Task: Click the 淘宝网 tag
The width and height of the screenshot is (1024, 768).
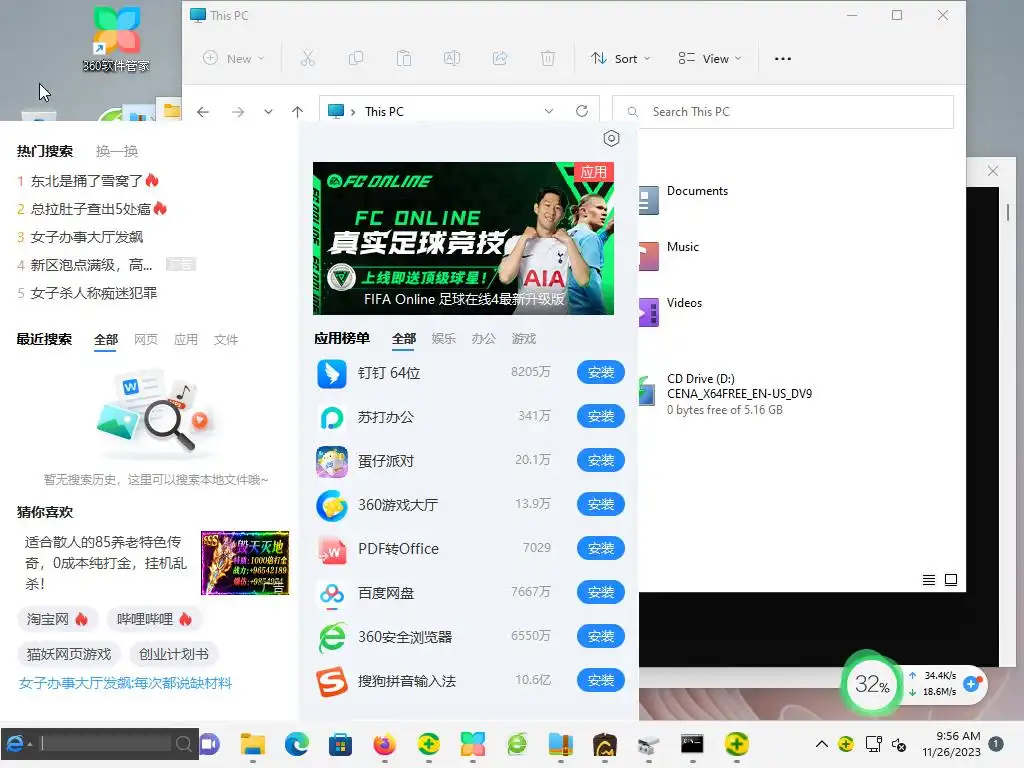Action: click(x=57, y=619)
